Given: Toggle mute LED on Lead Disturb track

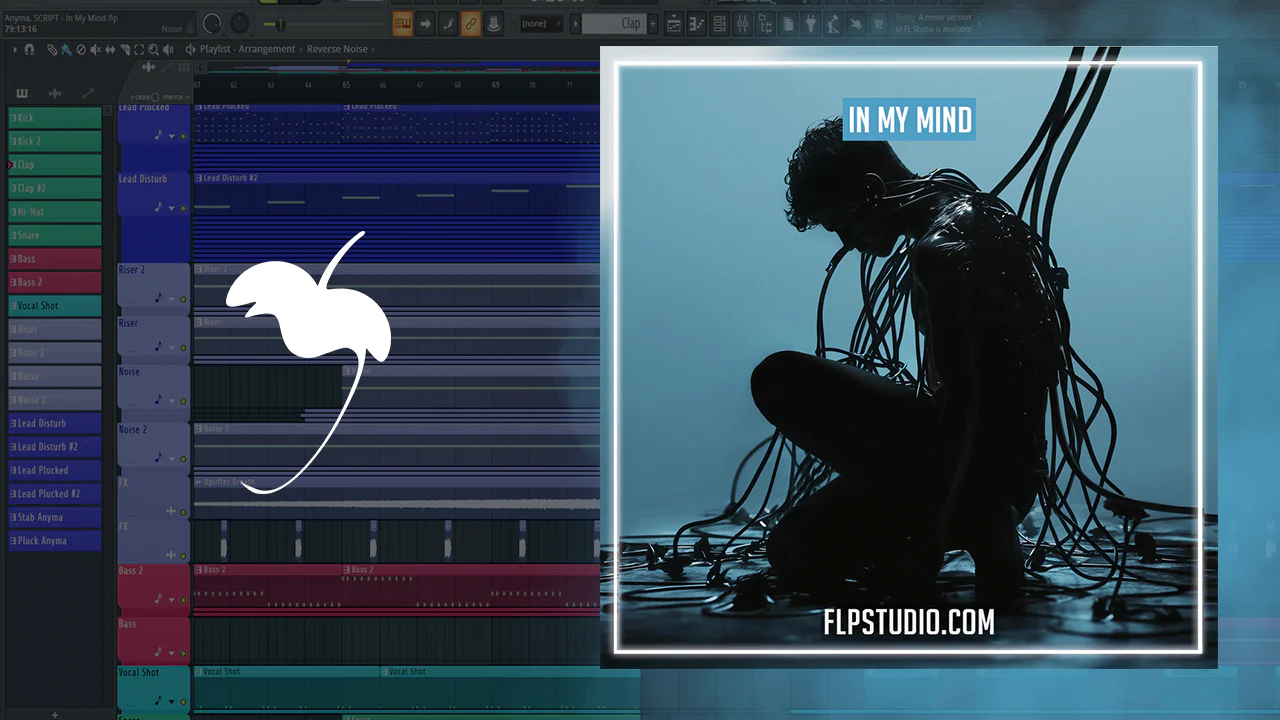Looking at the screenshot, I should tap(183, 209).
